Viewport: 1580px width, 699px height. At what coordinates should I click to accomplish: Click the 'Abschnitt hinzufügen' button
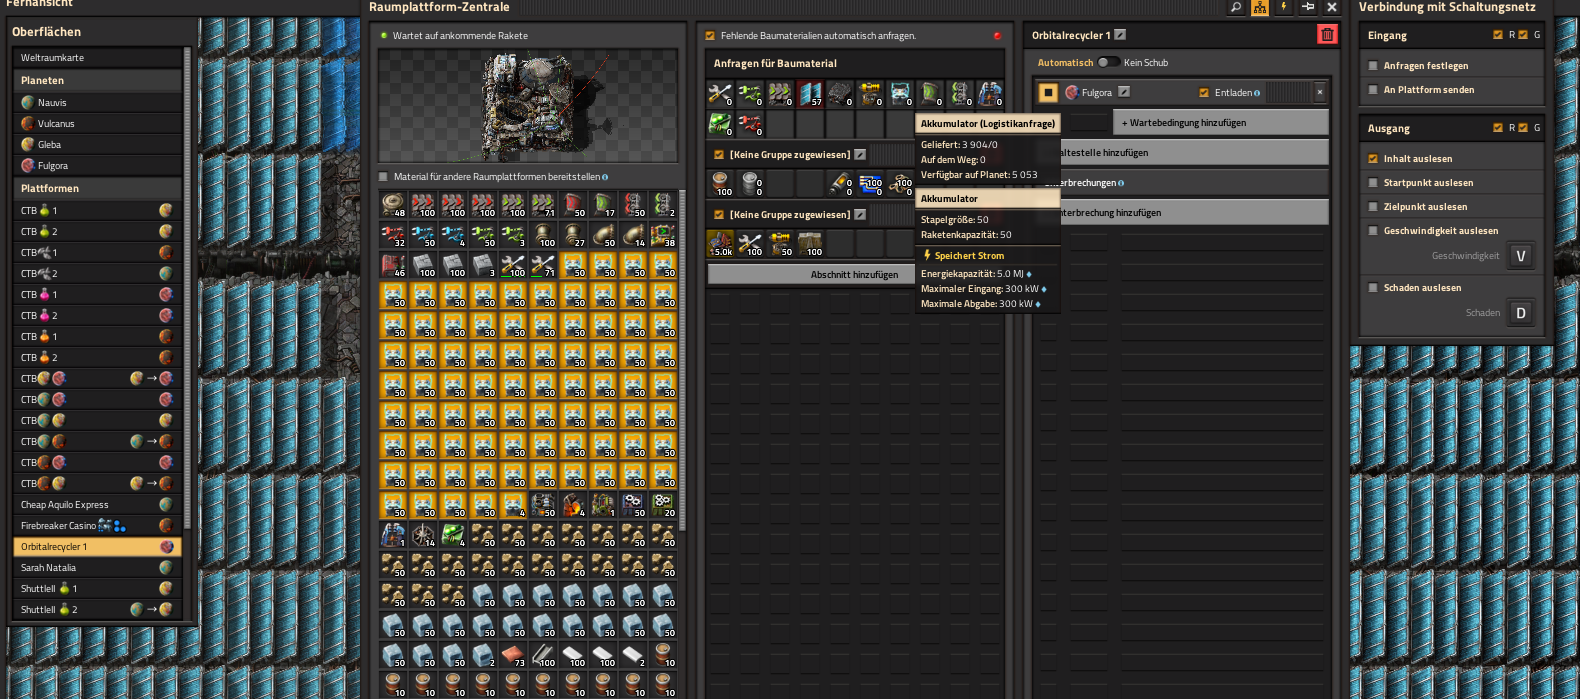[854, 274]
